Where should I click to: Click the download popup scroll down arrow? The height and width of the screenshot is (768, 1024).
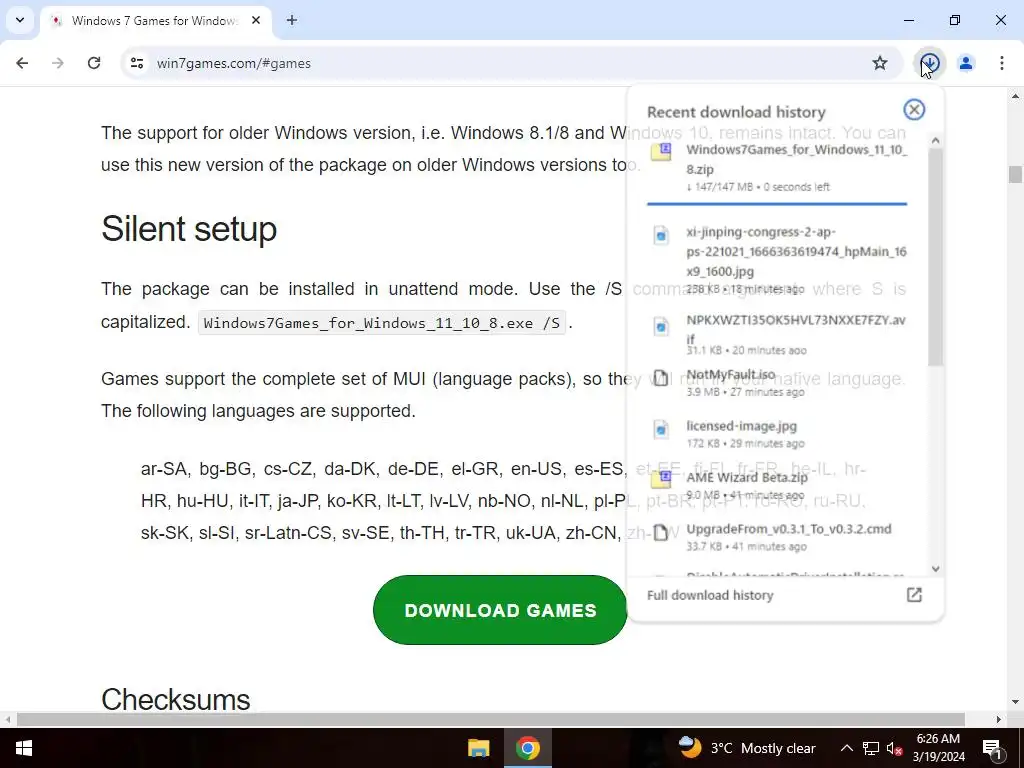935,569
